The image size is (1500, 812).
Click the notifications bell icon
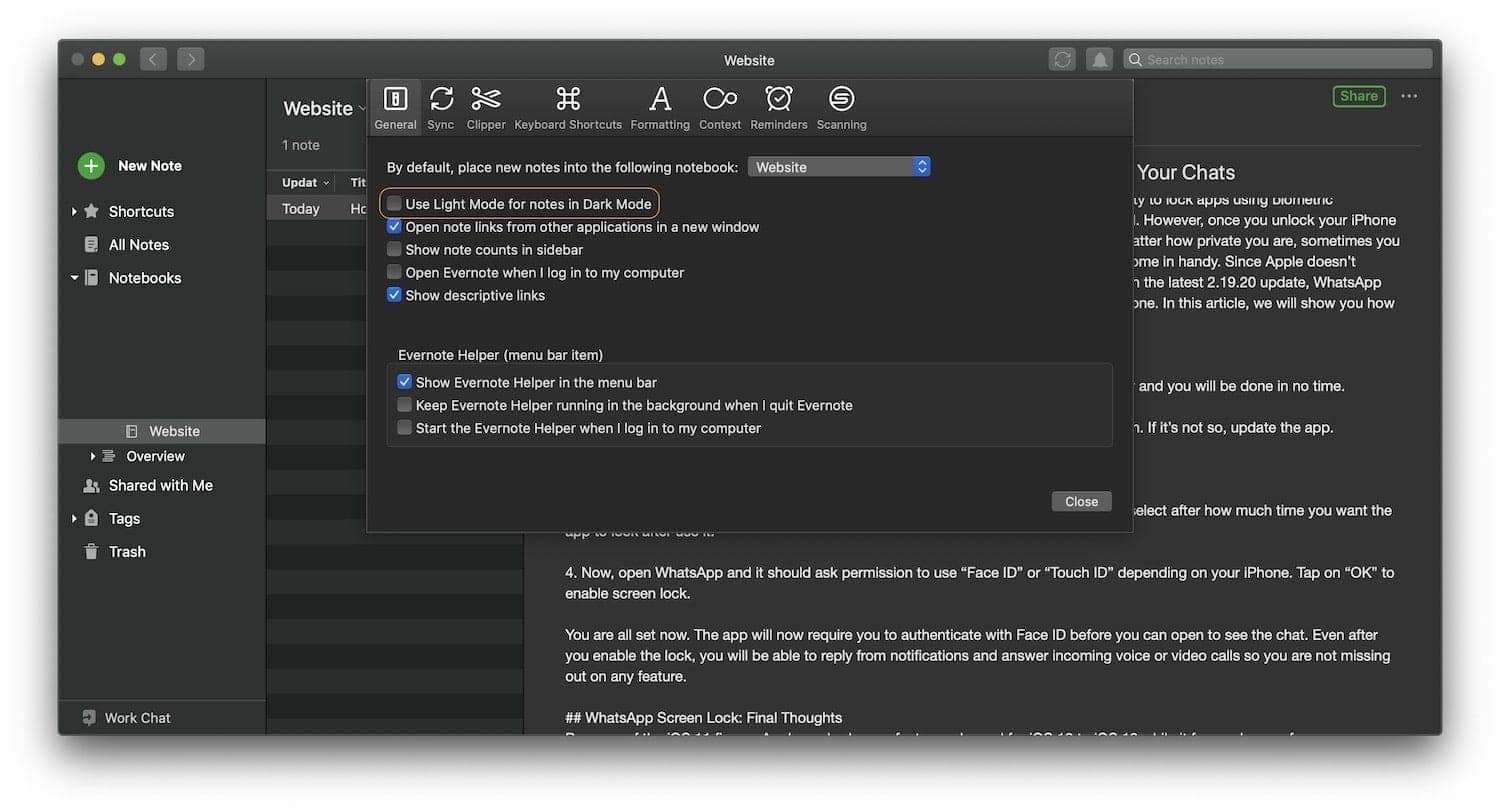coord(1100,60)
